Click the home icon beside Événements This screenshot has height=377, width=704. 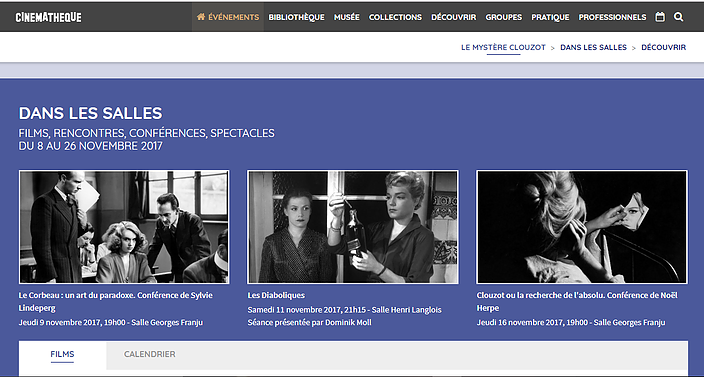point(201,17)
